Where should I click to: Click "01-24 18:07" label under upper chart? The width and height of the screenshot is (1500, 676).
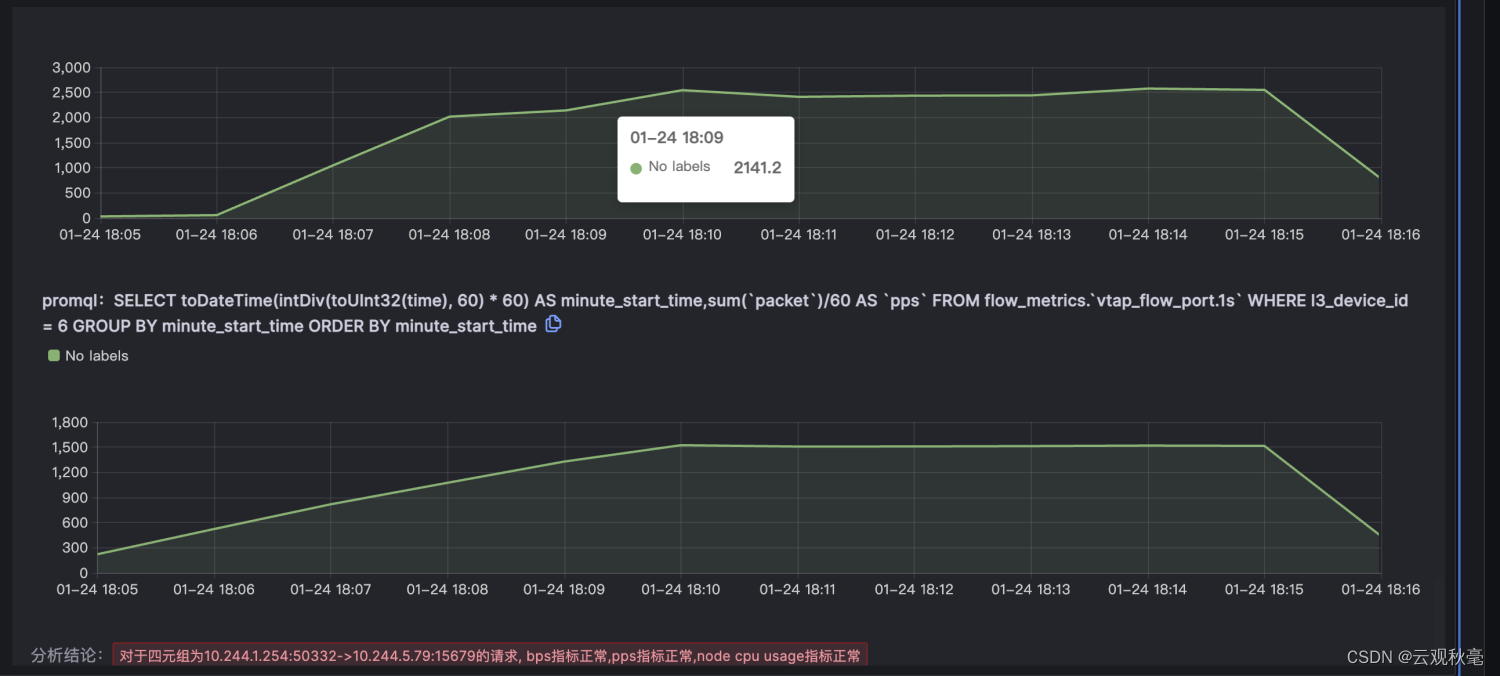332,235
